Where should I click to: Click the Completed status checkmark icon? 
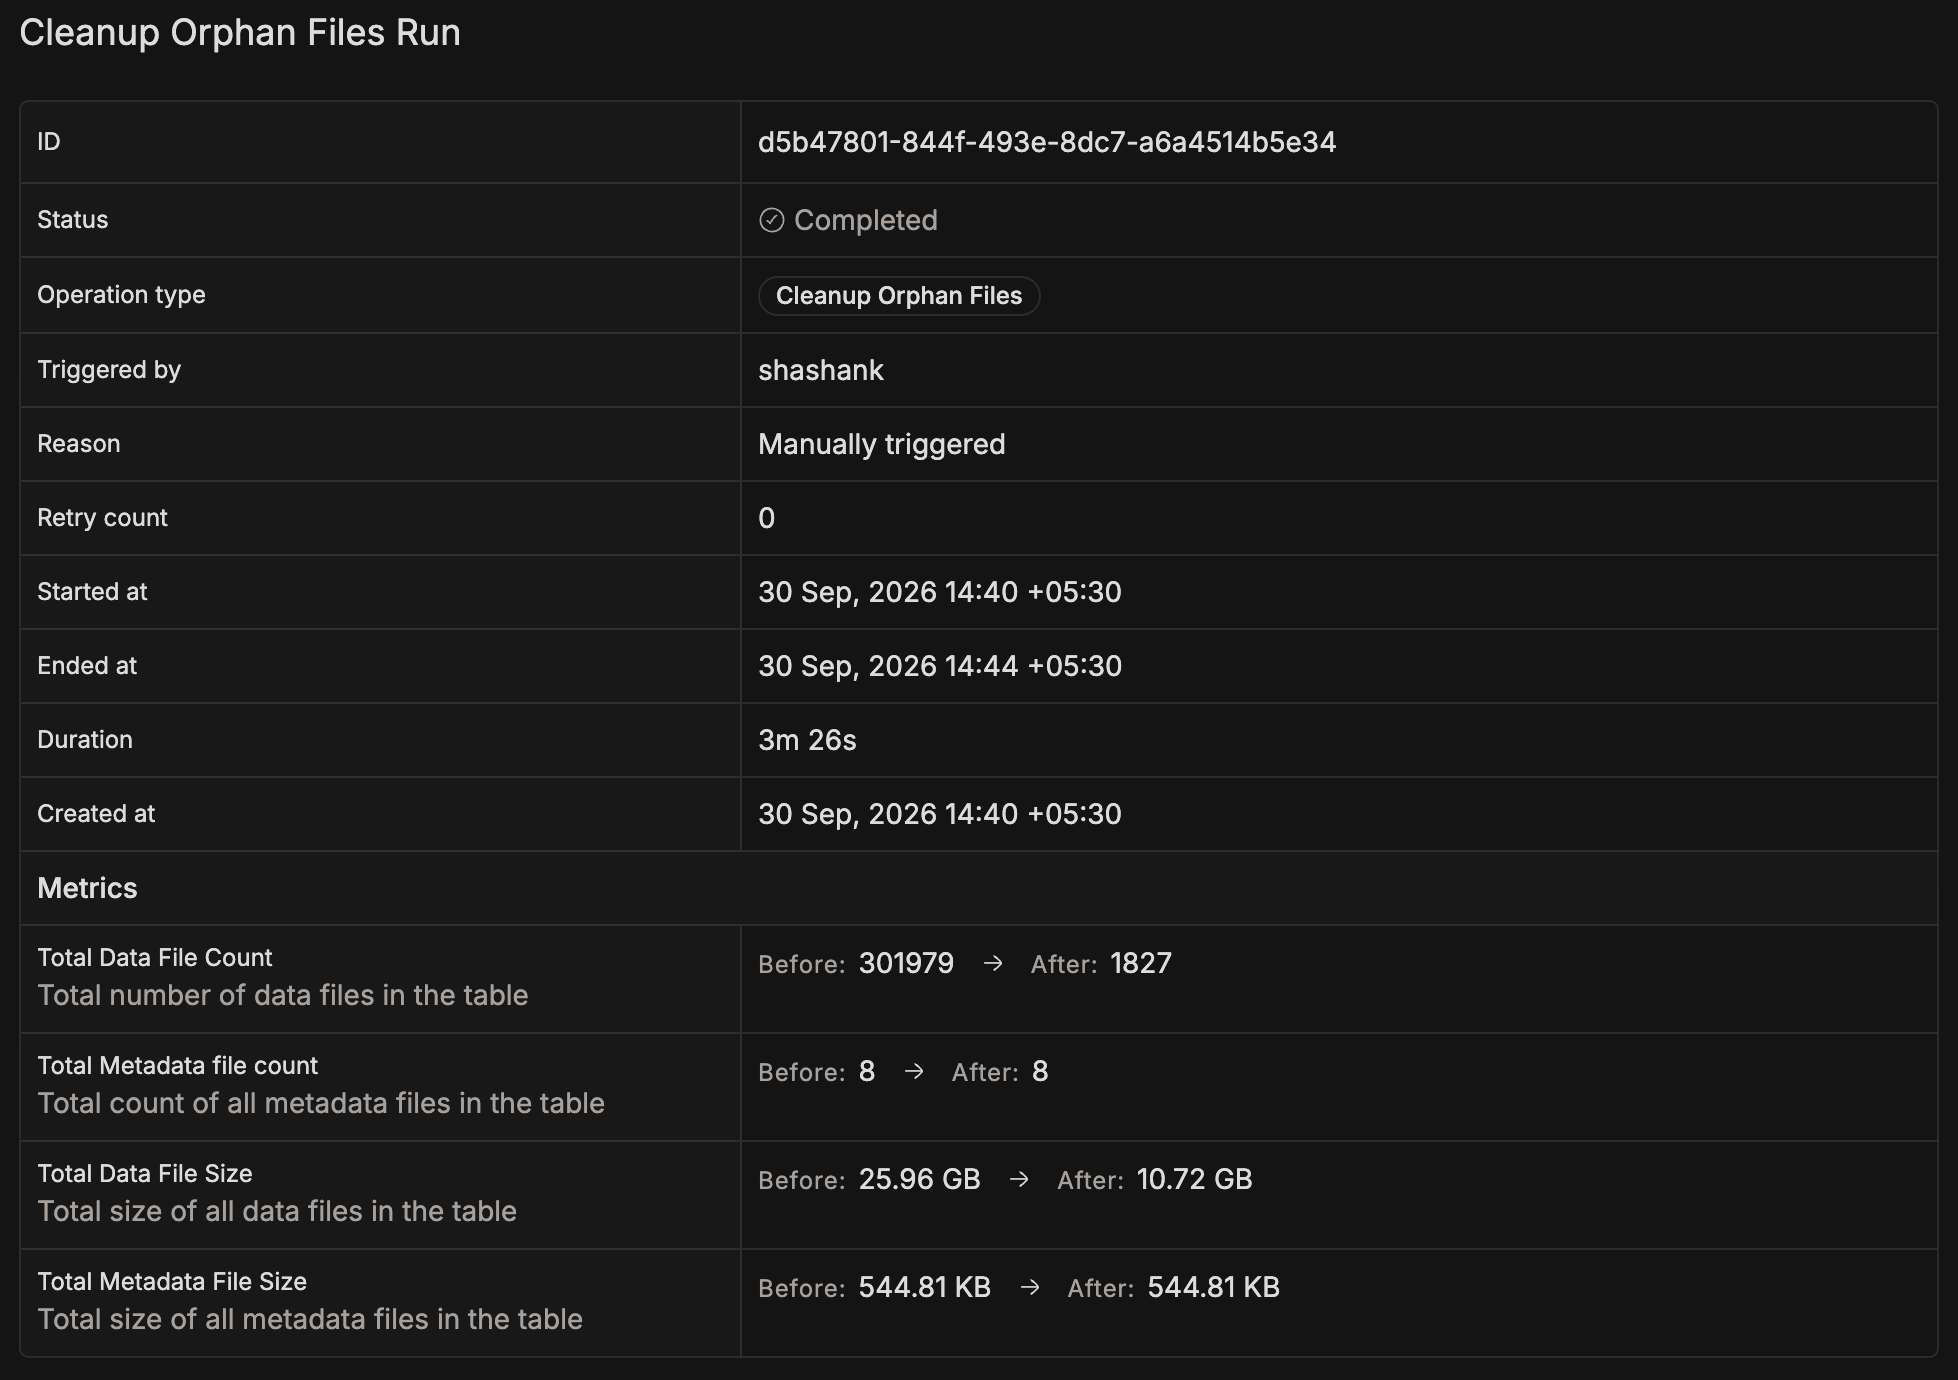[771, 220]
